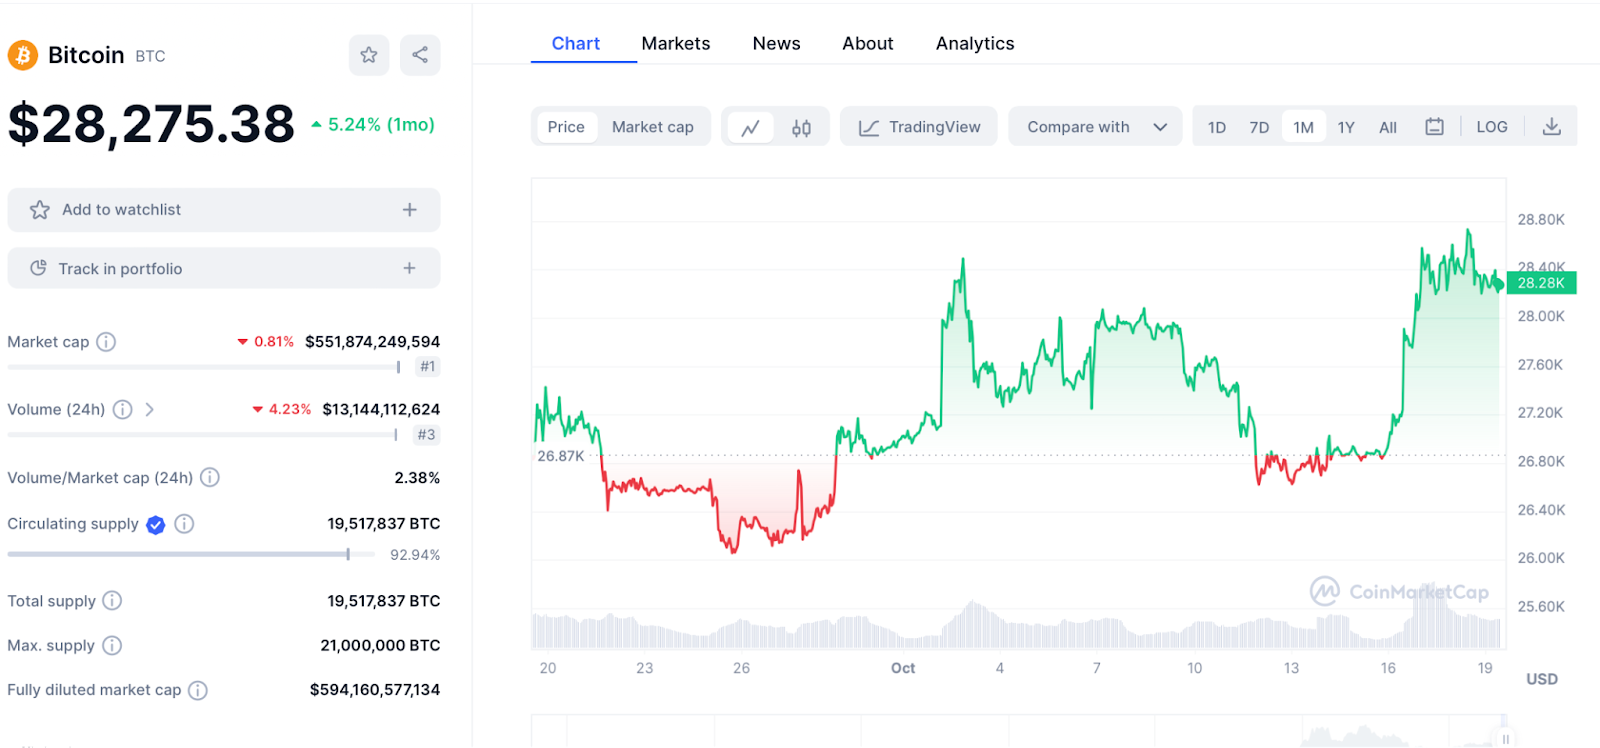Image resolution: width=1600 pixels, height=748 pixels.
Task: Open Volume (24h) info icon
Action: [x=122, y=409]
